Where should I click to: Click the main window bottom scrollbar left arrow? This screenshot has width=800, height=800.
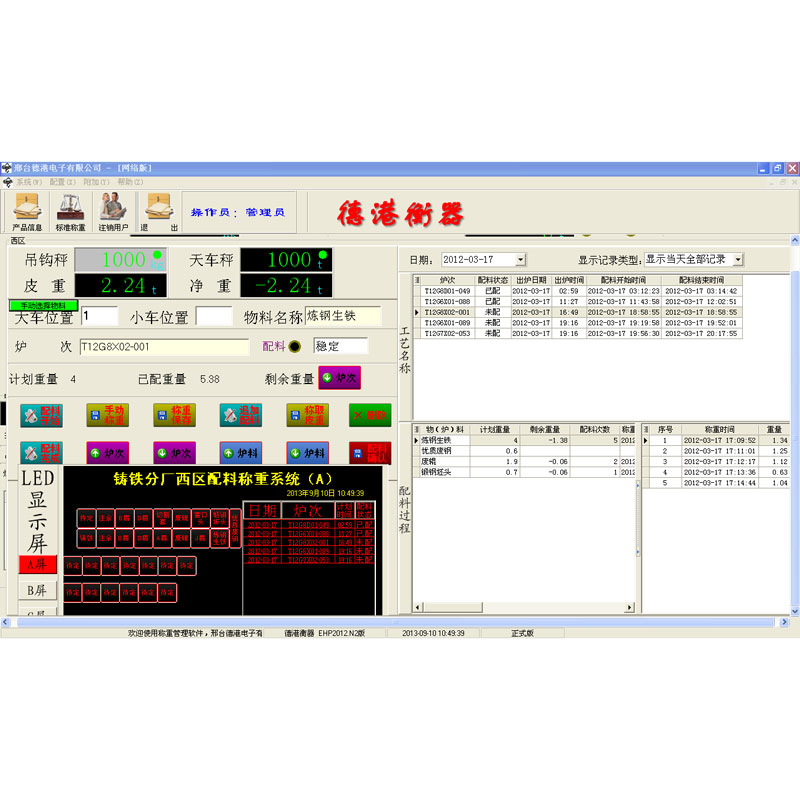5,622
